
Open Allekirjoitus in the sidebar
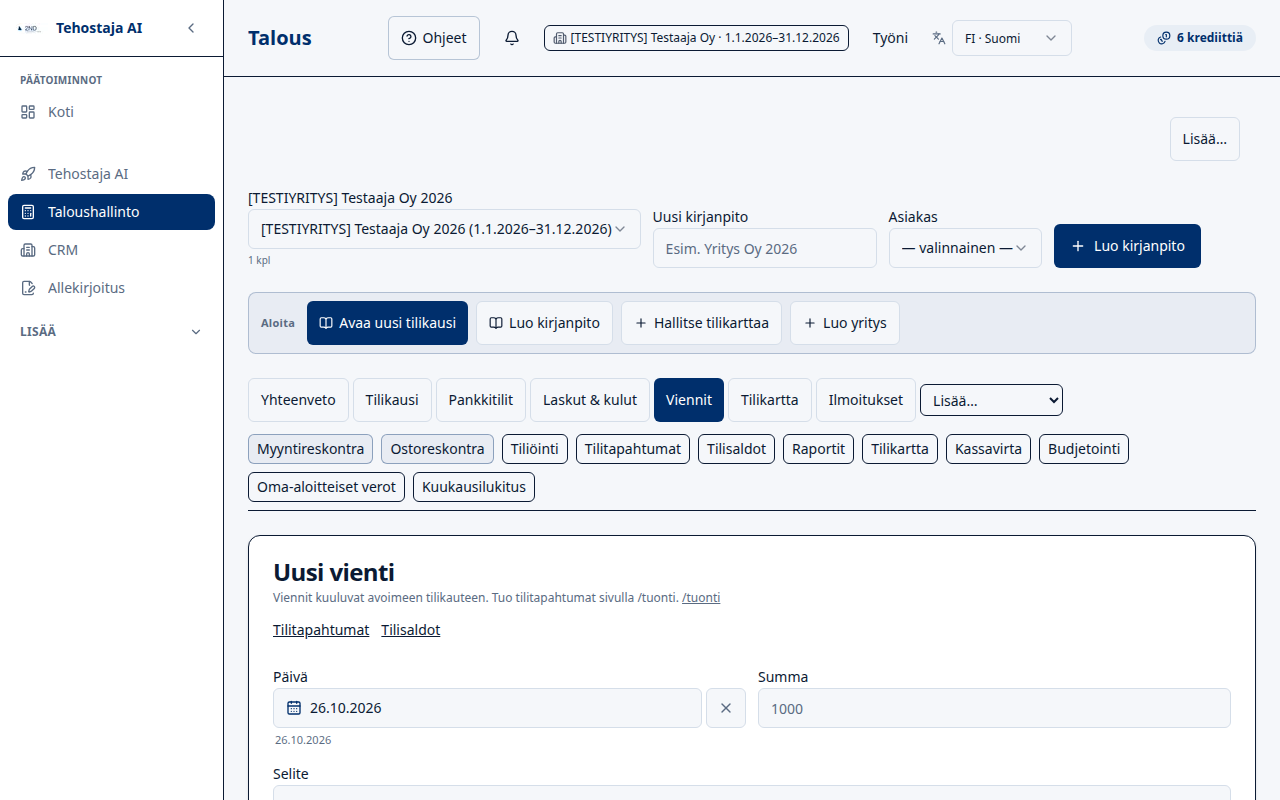[111, 288]
